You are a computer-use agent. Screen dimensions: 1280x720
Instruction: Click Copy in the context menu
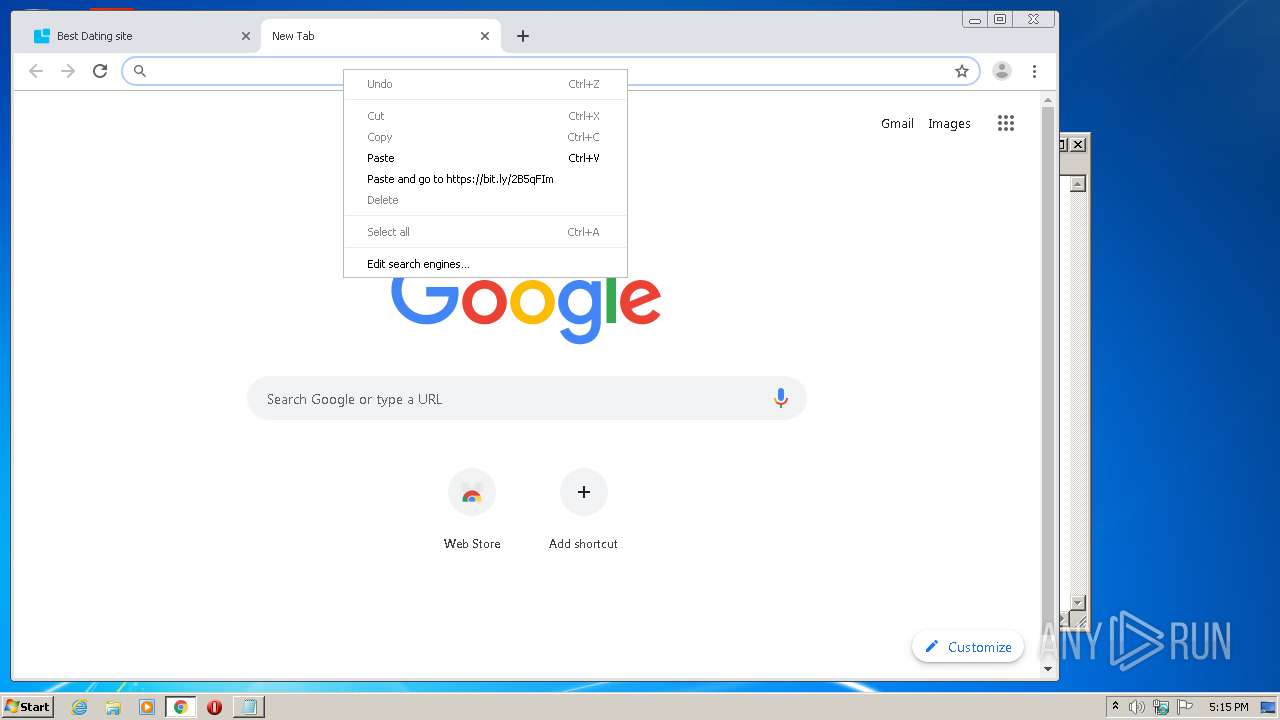pyautogui.click(x=485, y=137)
